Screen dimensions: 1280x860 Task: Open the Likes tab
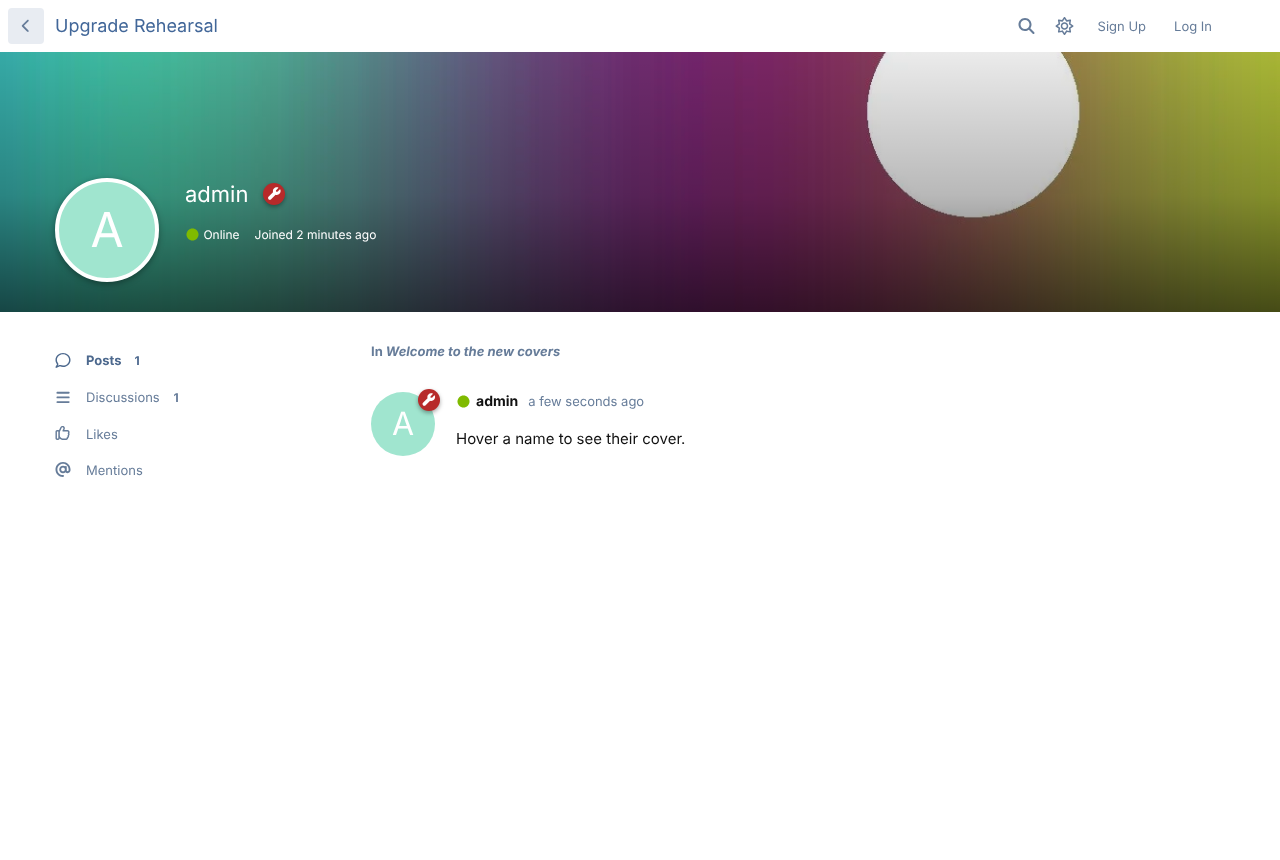(x=86, y=434)
